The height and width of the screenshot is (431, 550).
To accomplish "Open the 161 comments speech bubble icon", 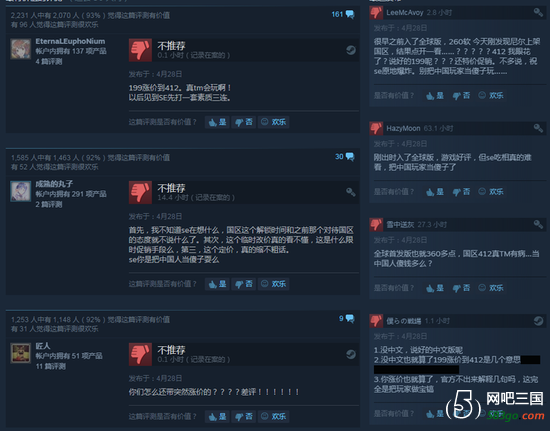I will click(350, 14).
